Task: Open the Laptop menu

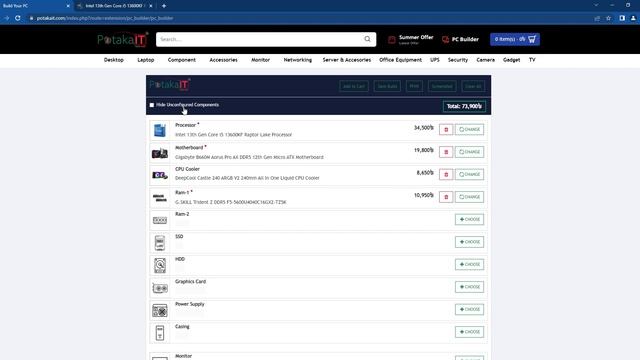Action: tap(146, 60)
